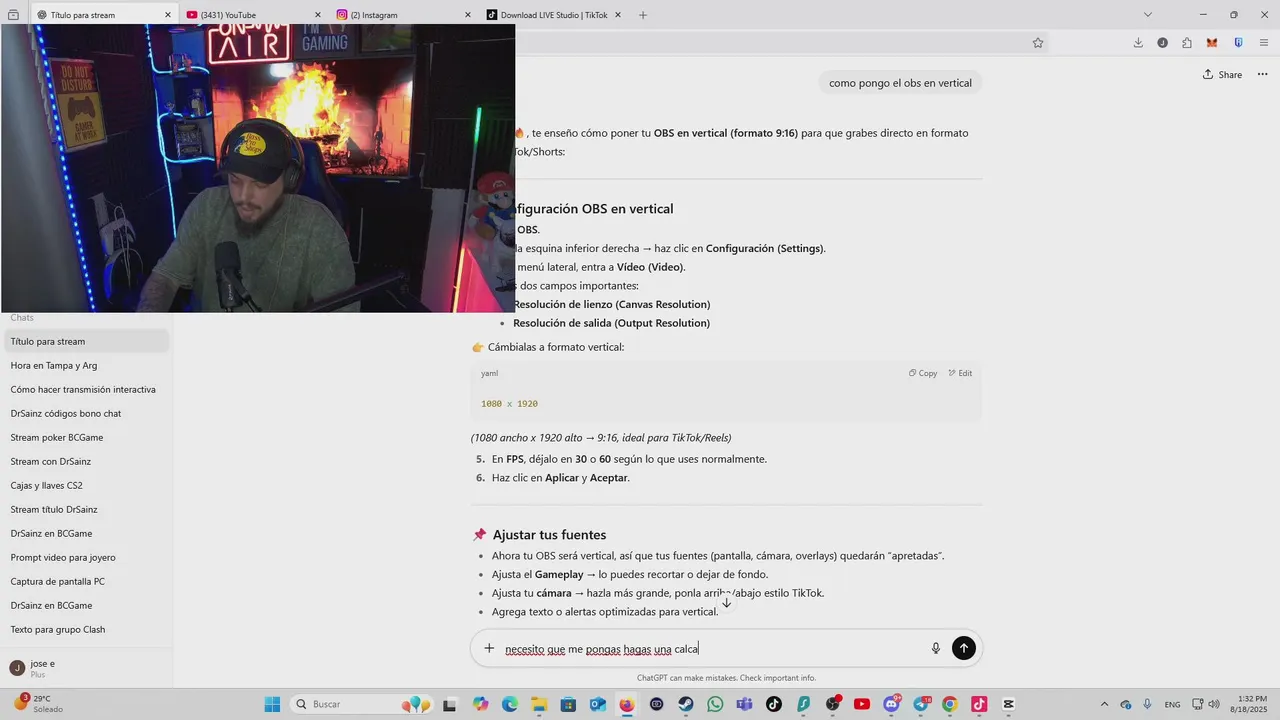Open Captura de pantalla PC chat
This screenshot has width=1280, height=720.
point(86,582)
